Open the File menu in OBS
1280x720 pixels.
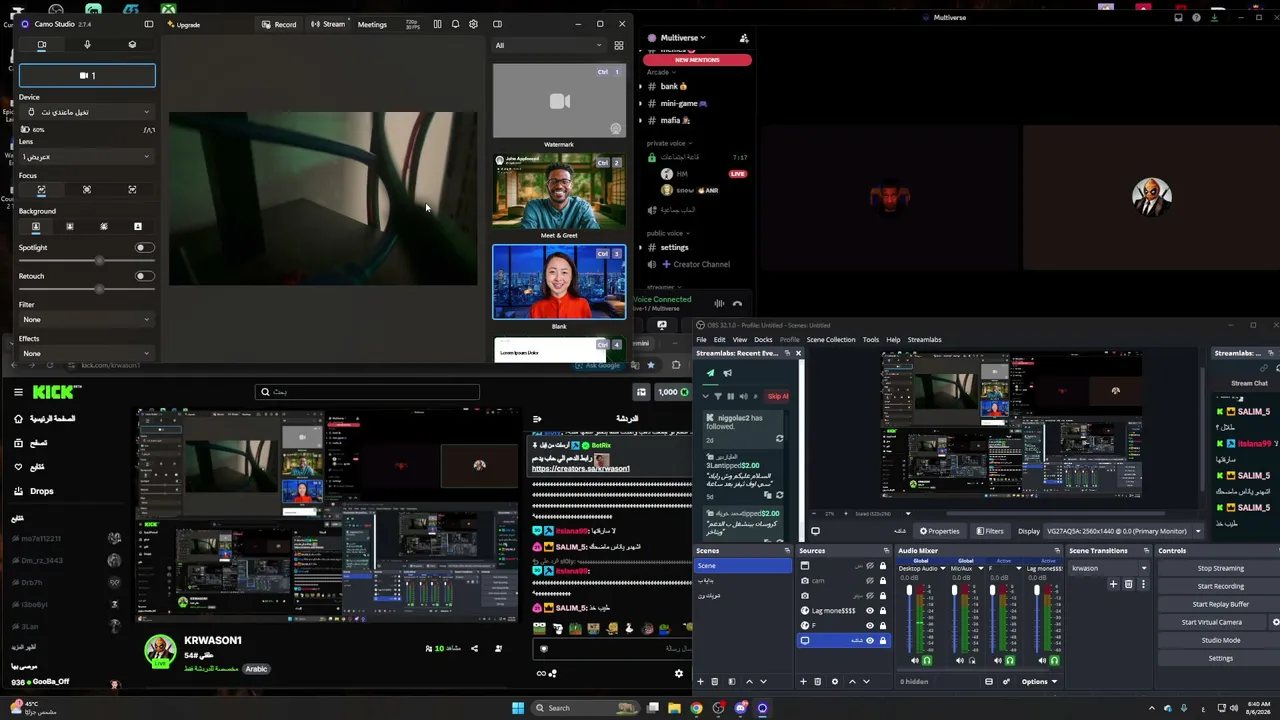pos(701,340)
